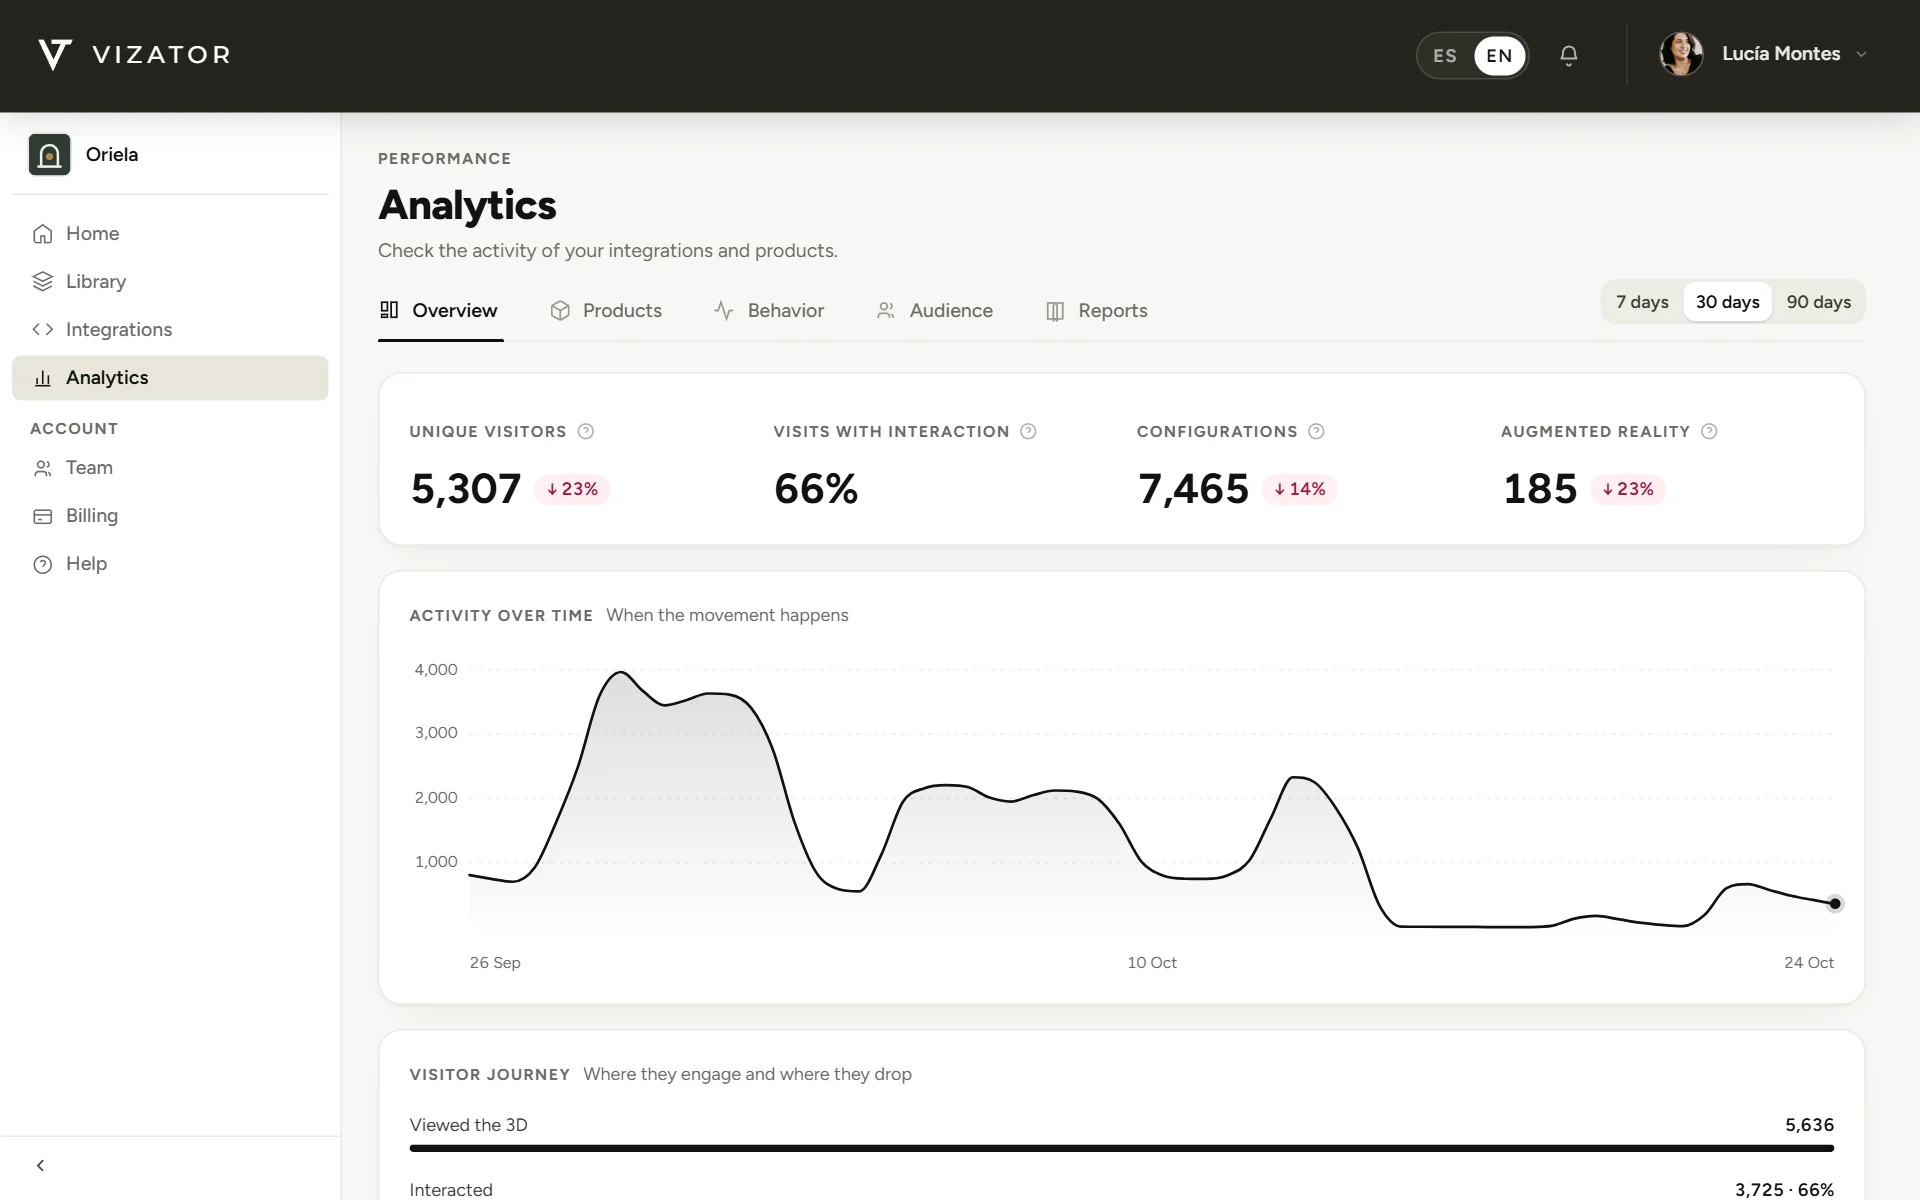The width and height of the screenshot is (1920, 1200).
Task: Click the Configurations 14% drop badge
Action: tap(1300, 489)
